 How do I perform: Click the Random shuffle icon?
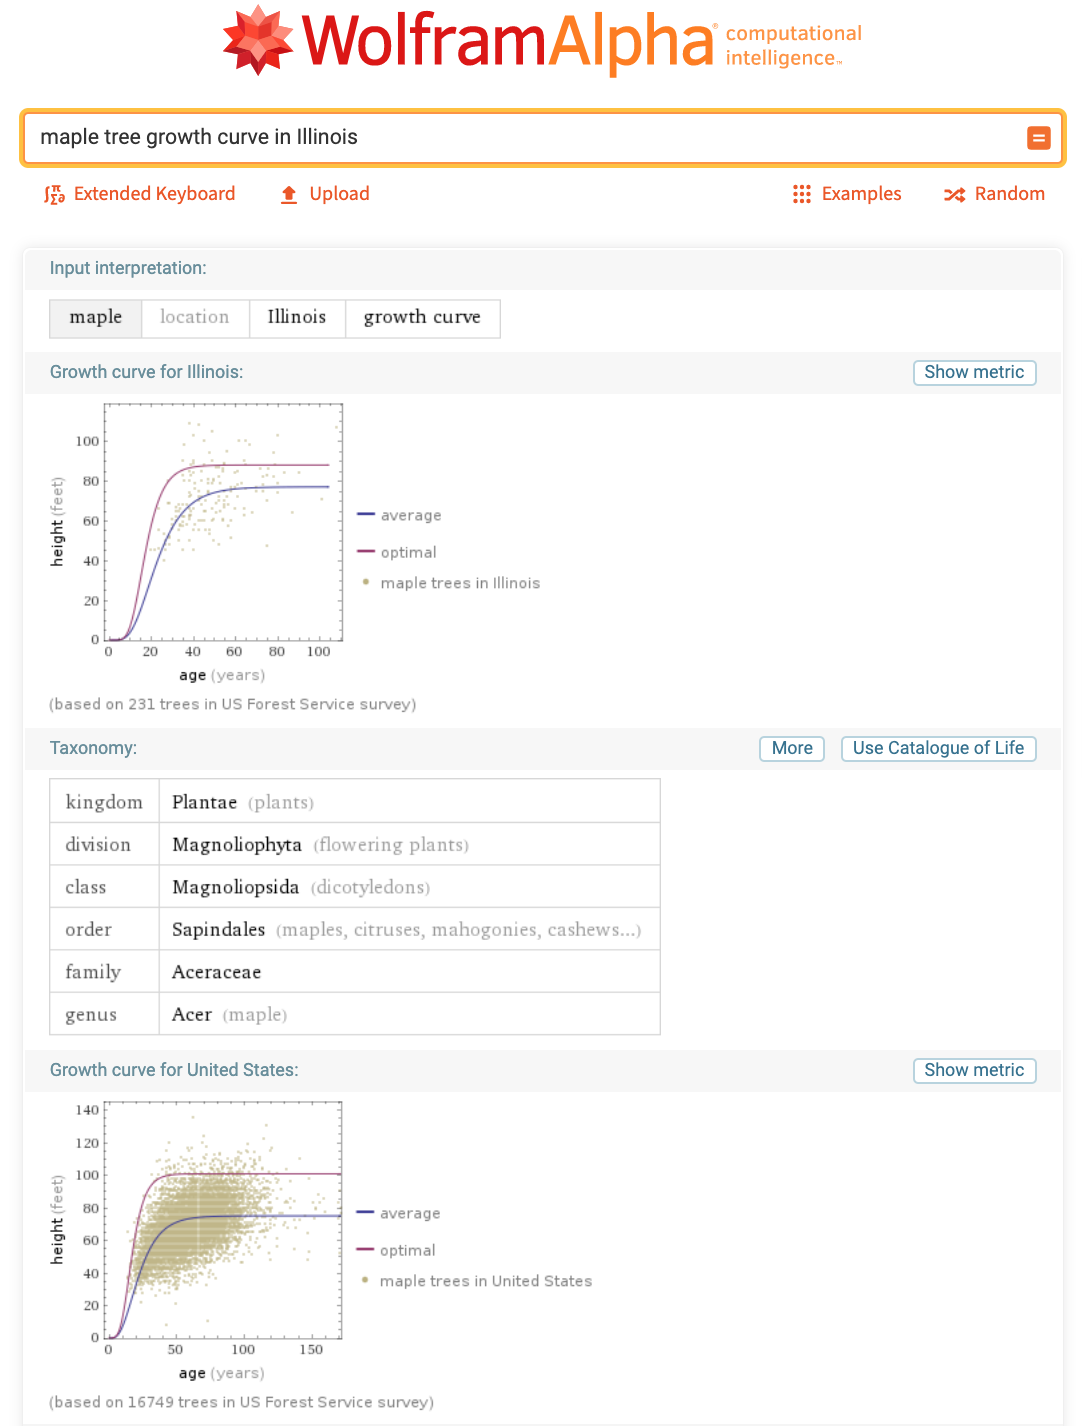click(955, 193)
